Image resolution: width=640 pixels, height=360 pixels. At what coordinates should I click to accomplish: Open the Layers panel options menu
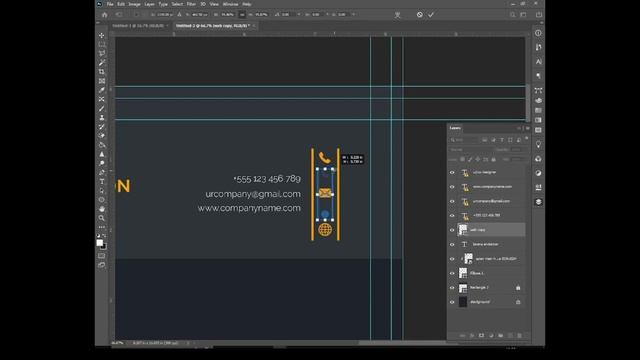tap(527, 128)
